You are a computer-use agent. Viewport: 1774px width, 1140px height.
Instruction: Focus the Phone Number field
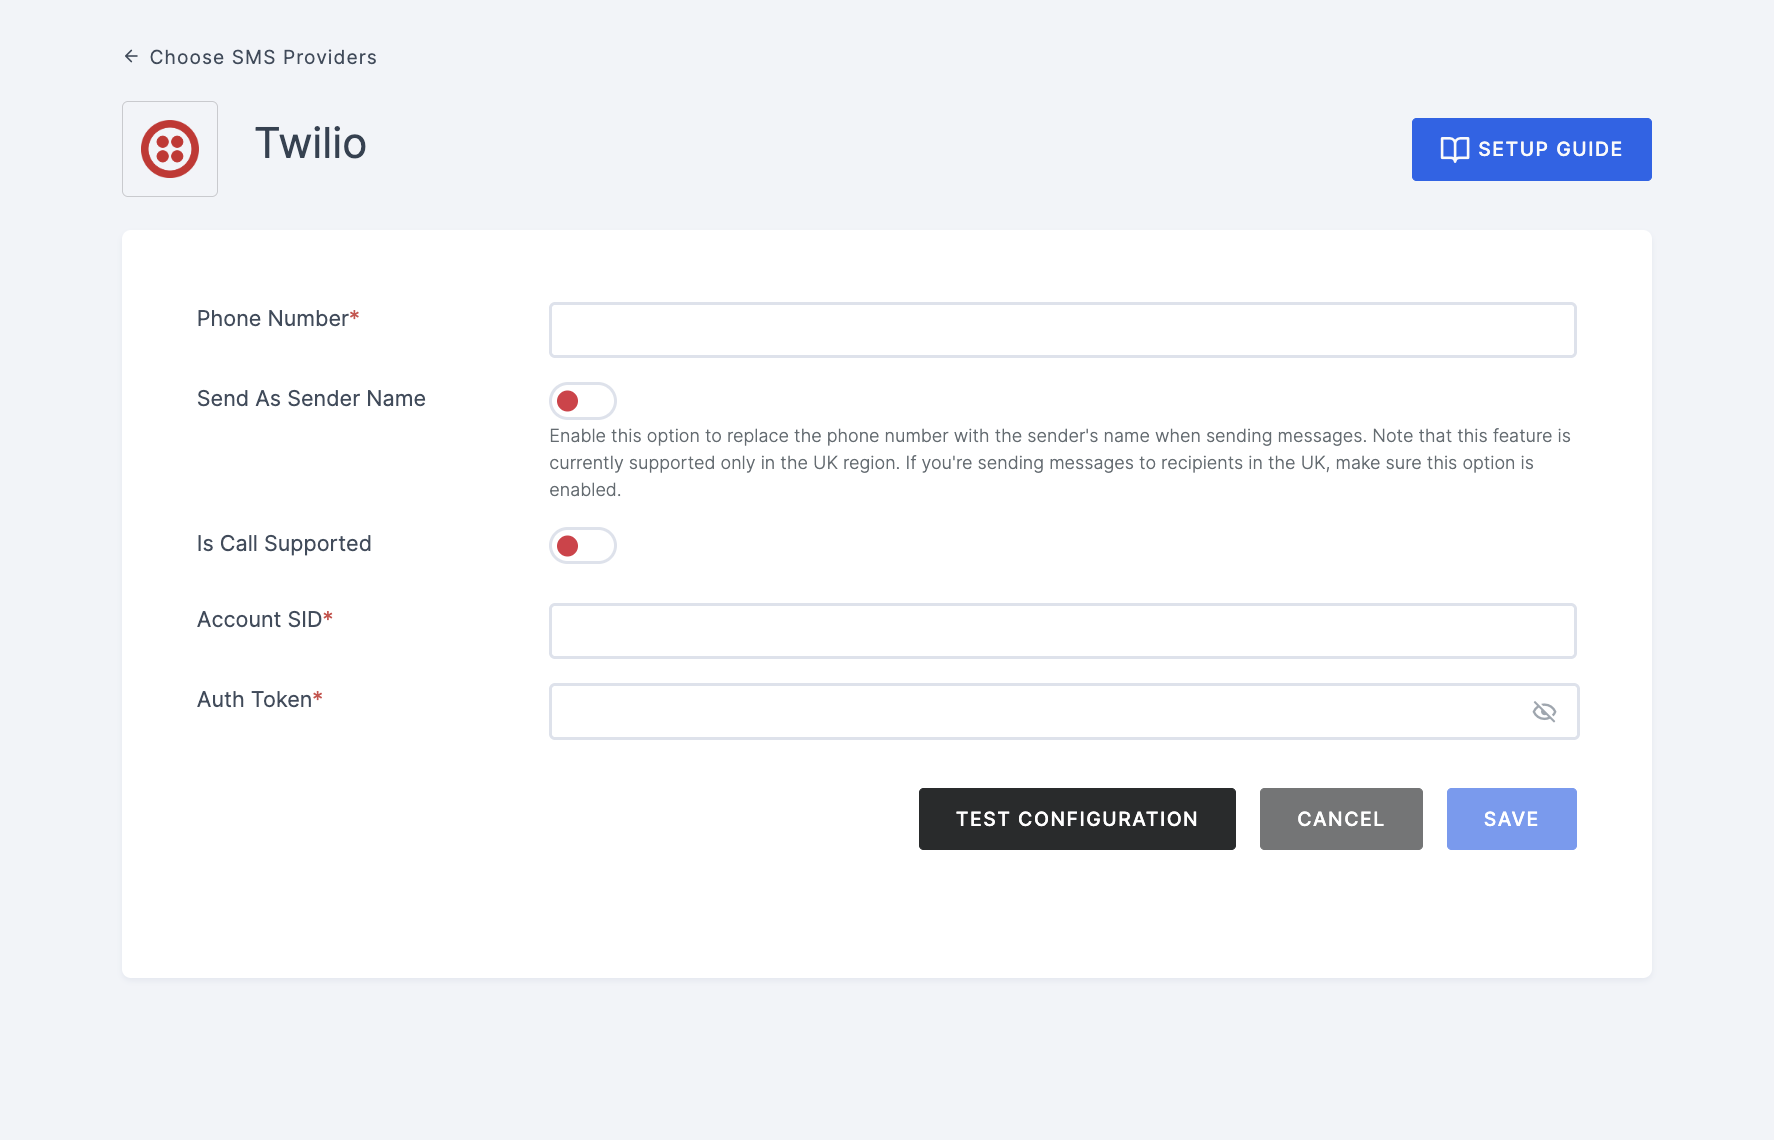[x=1062, y=330]
